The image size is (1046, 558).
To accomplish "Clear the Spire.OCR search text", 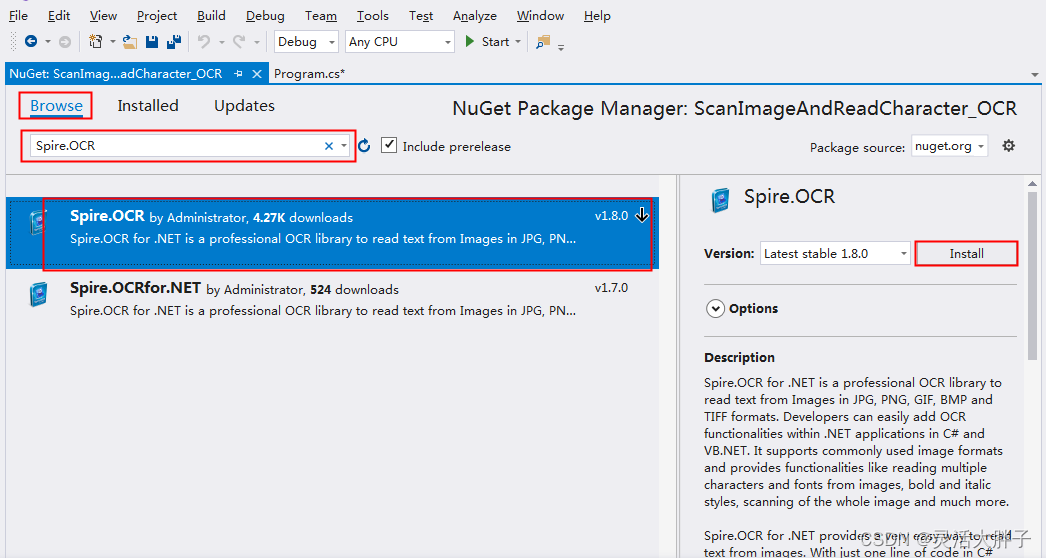I will 329,146.
